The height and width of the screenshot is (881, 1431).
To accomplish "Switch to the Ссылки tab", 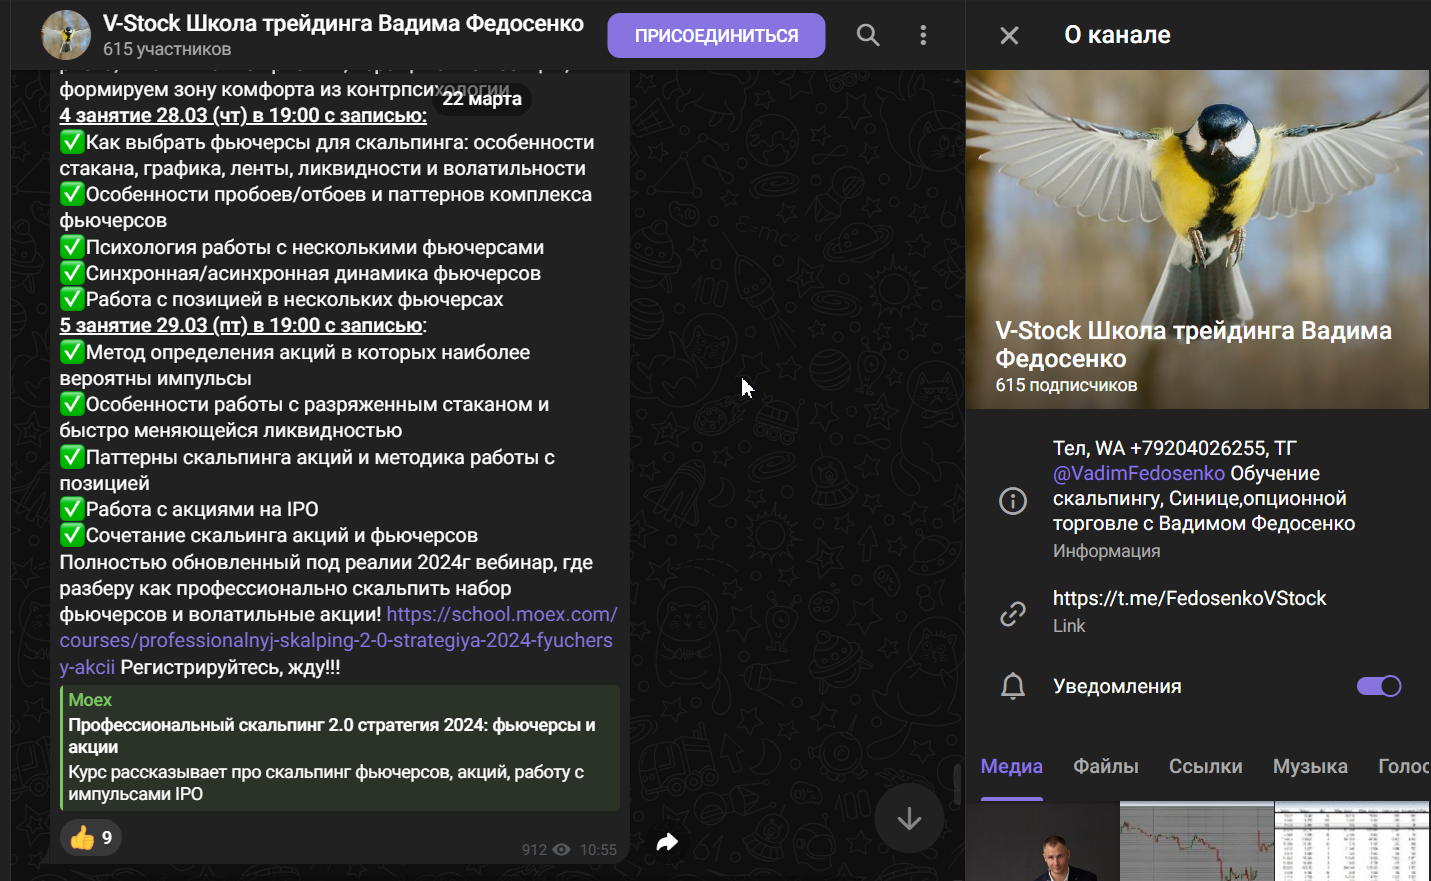I will pyautogui.click(x=1205, y=767).
